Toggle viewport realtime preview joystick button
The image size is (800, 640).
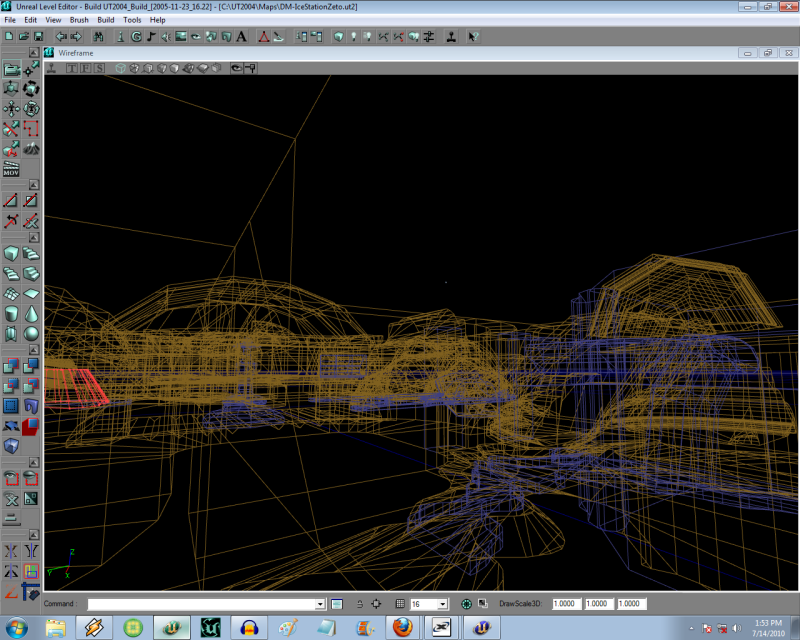pos(52,68)
